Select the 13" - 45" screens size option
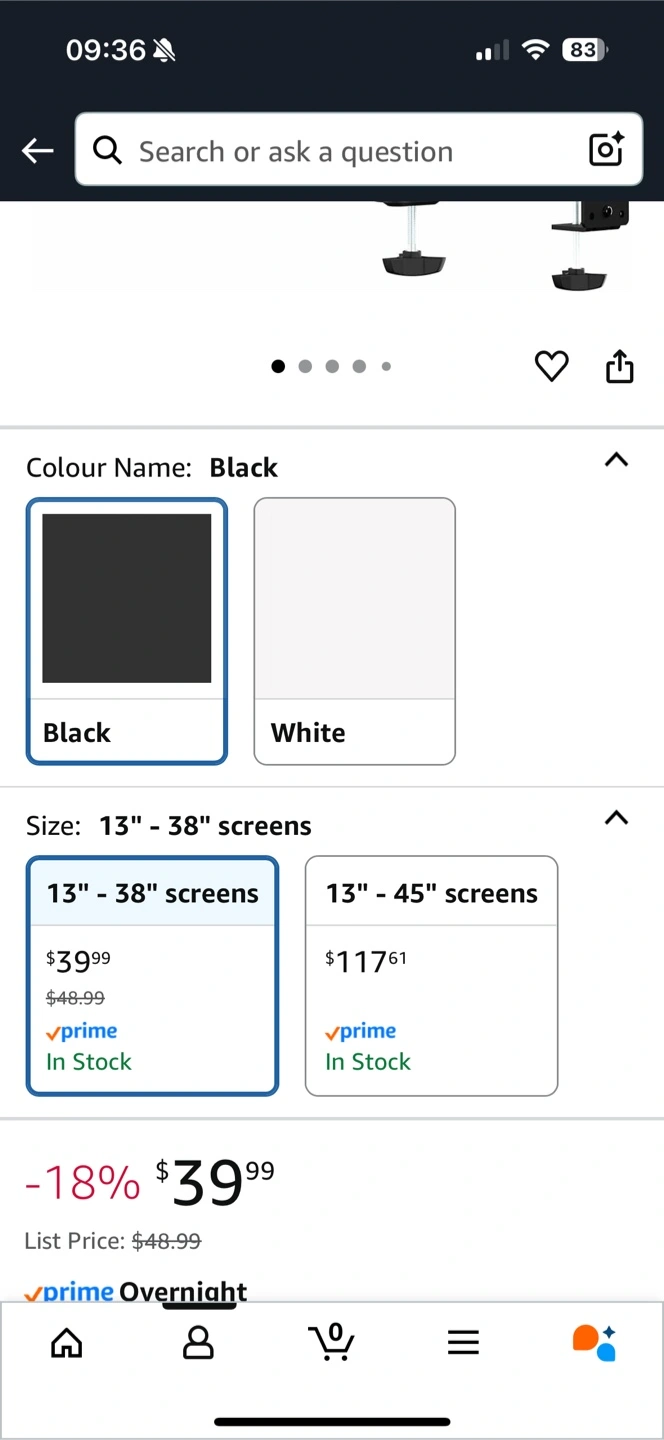664x1440 pixels. click(x=431, y=975)
